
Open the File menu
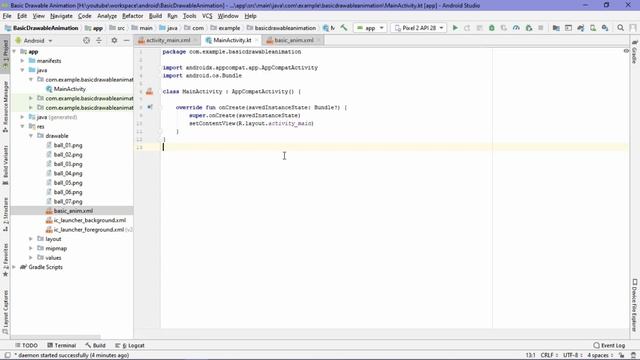tap(7, 16)
